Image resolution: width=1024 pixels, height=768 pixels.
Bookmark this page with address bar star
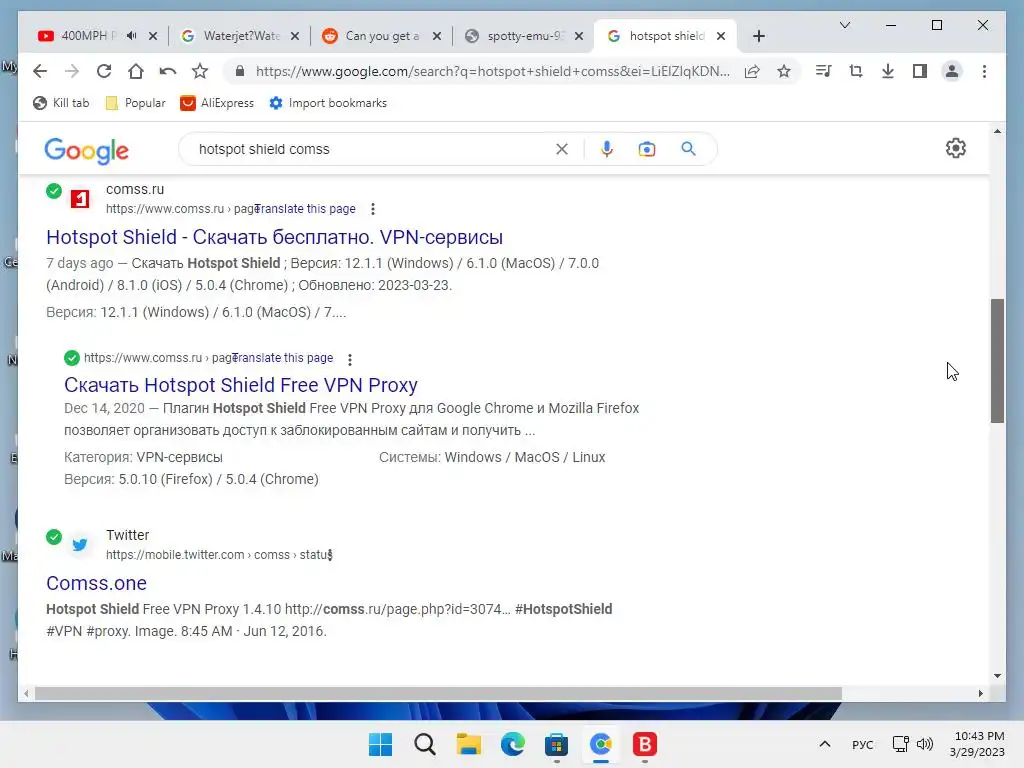pos(784,71)
